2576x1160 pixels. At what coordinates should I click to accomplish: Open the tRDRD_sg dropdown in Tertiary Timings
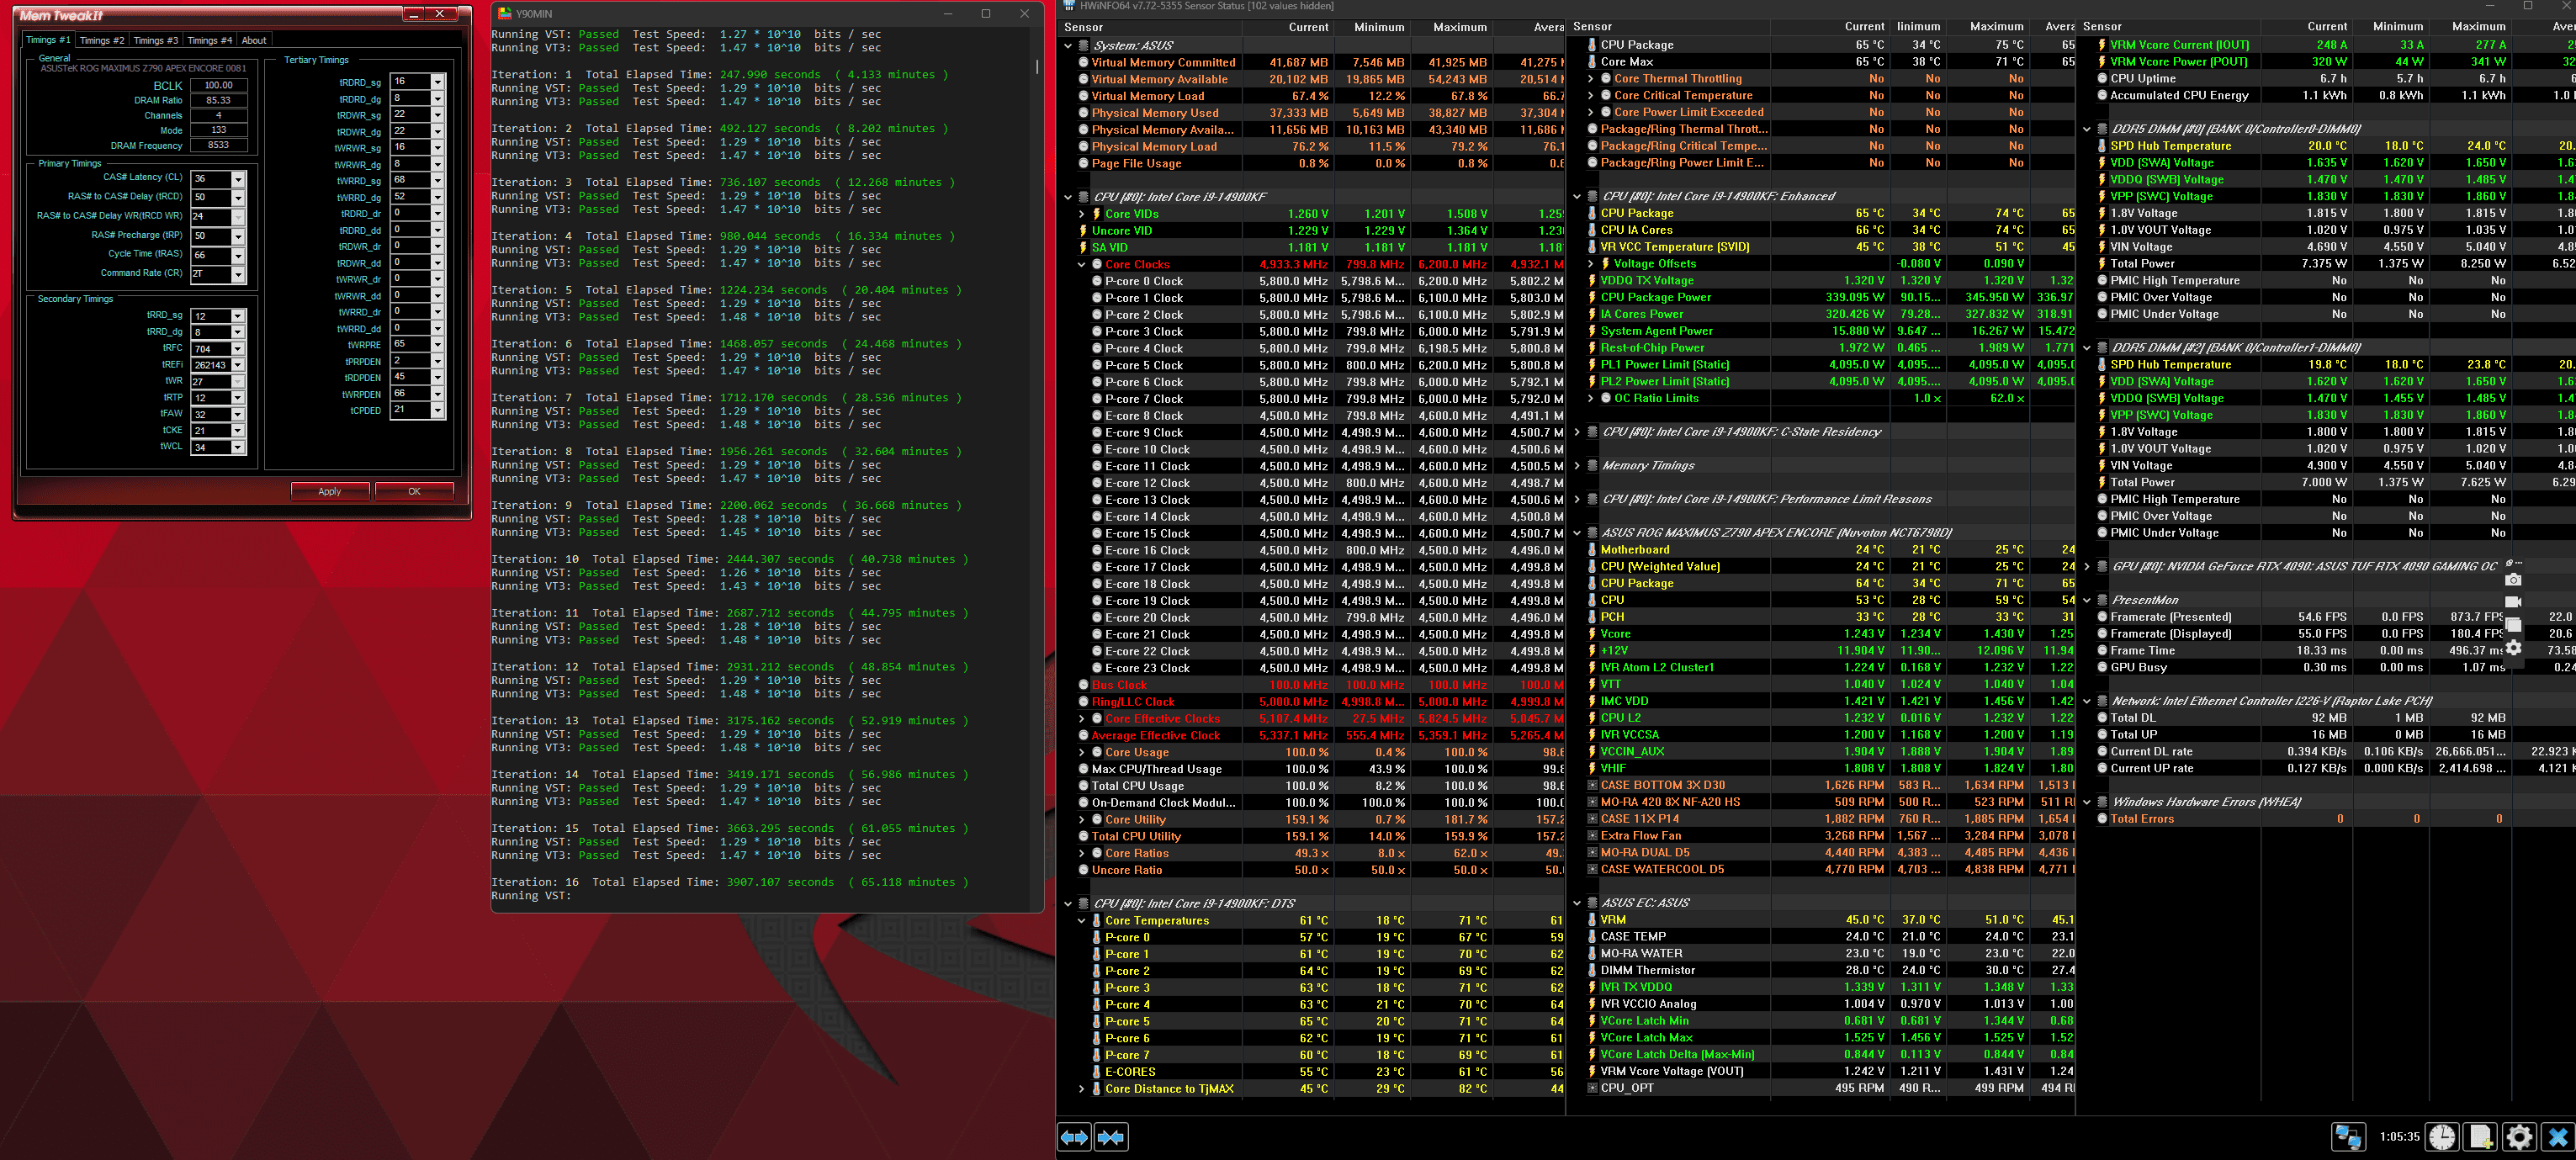pos(437,82)
